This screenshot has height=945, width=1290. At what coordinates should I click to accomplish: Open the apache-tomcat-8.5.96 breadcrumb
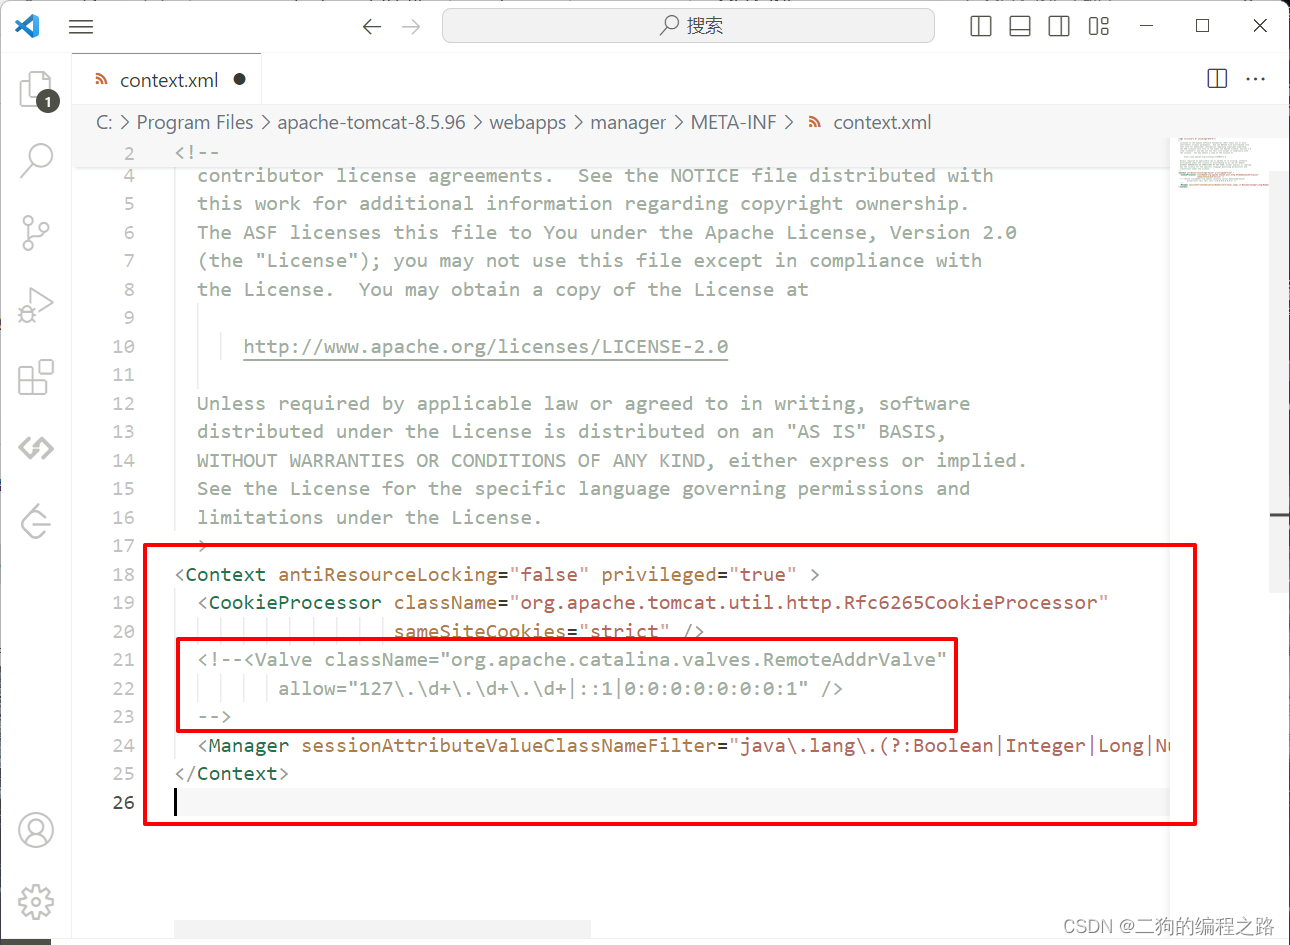(371, 122)
